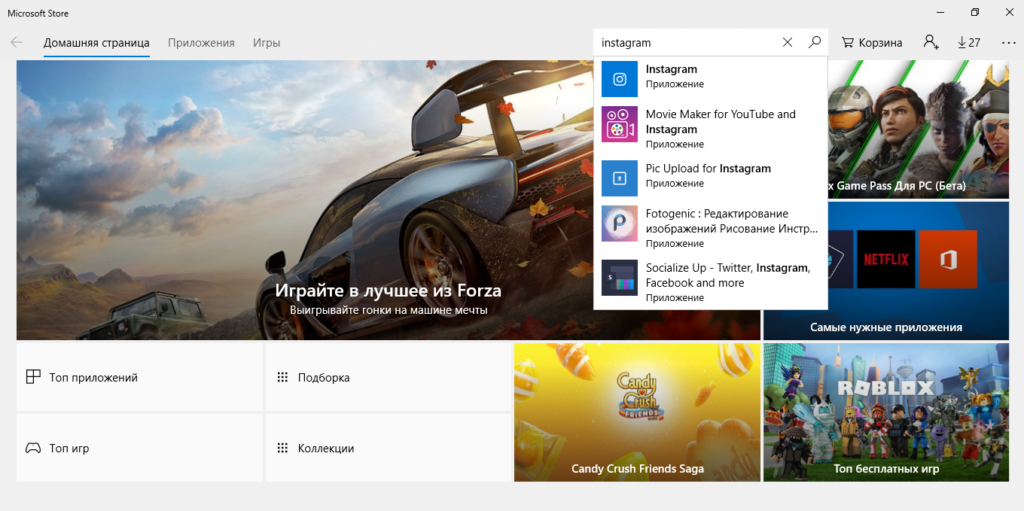Viewport: 1024px width, 511px height.
Task: Open Fotogenic Редактирование изображений suggestion
Action: [x=731, y=222]
